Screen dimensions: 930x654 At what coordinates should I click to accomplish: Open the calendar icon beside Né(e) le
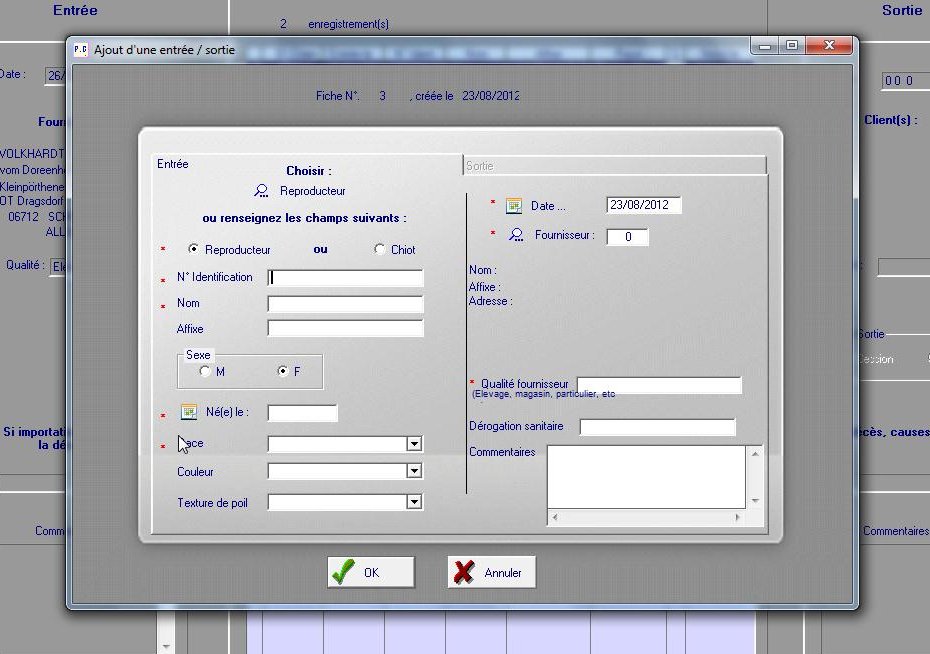(x=188, y=412)
